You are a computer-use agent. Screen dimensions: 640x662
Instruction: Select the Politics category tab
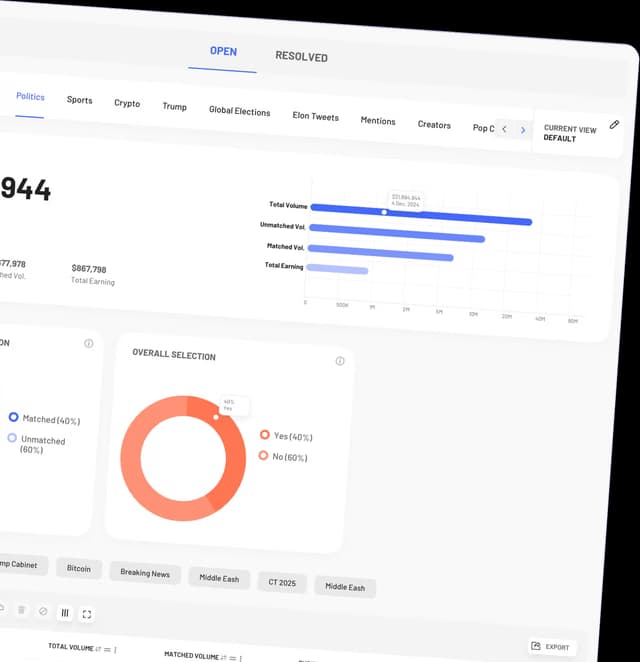pos(30,96)
